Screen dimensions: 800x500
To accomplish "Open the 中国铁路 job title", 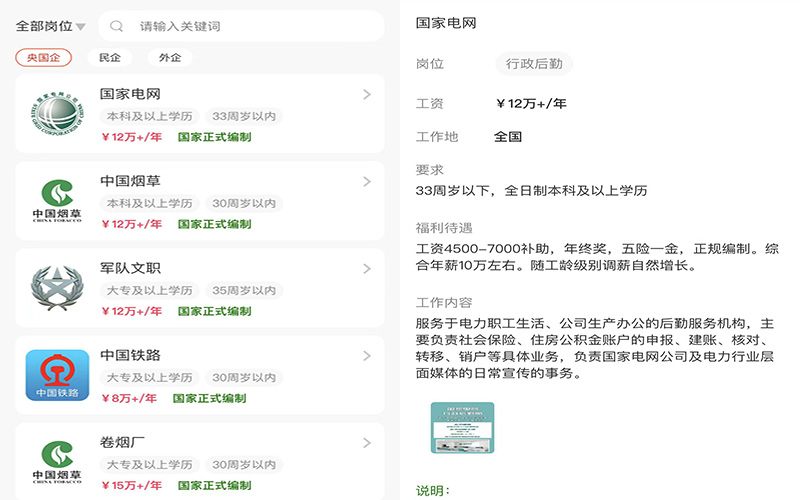I will click(x=130, y=355).
